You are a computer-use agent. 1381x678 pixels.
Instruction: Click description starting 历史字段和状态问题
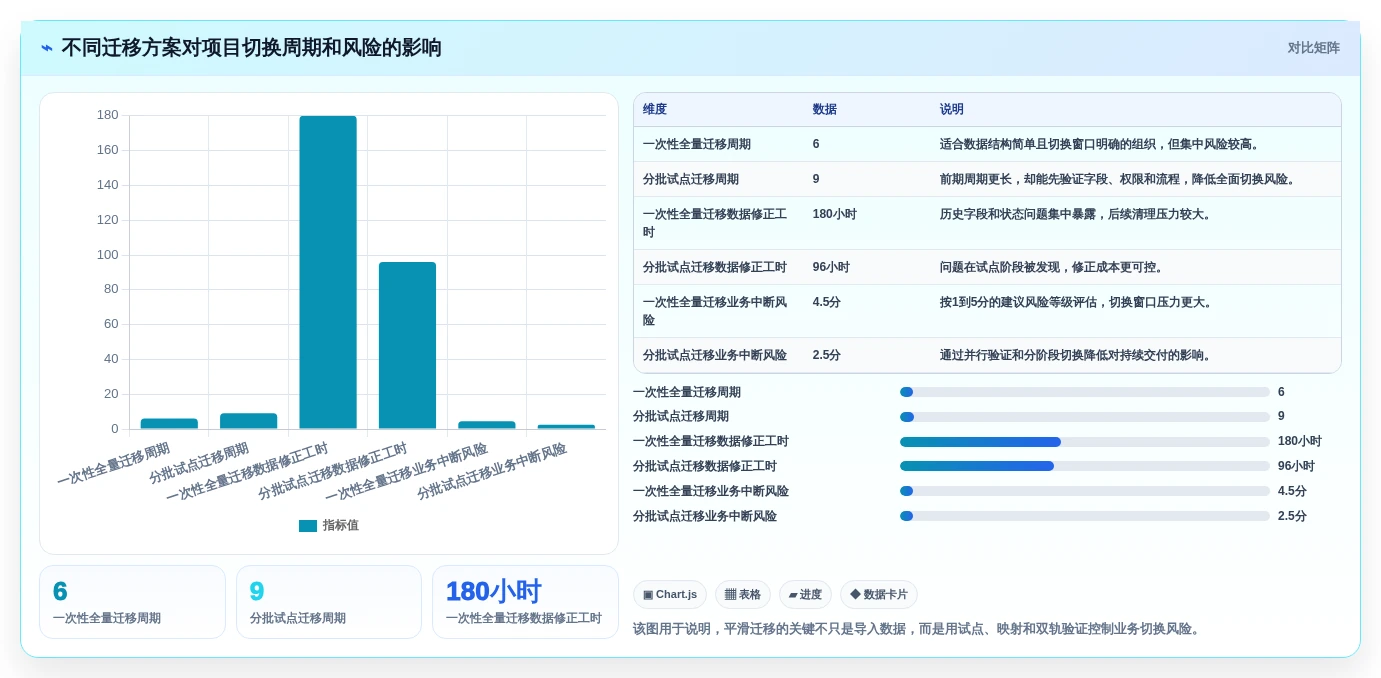click(1078, 215)
